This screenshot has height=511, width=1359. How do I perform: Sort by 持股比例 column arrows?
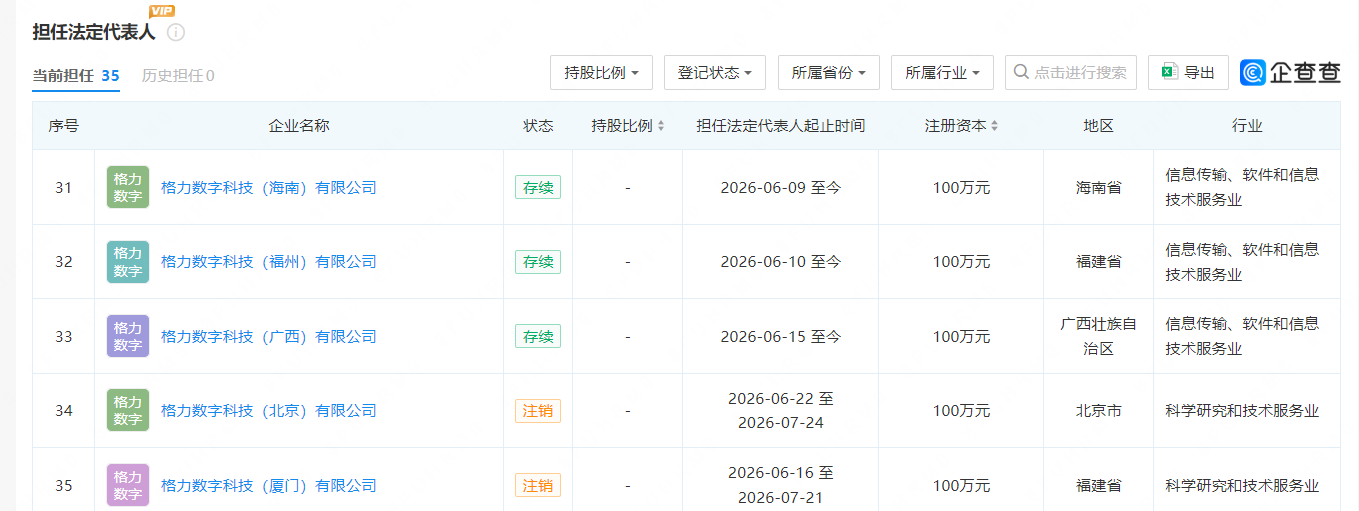pos(660,126)
